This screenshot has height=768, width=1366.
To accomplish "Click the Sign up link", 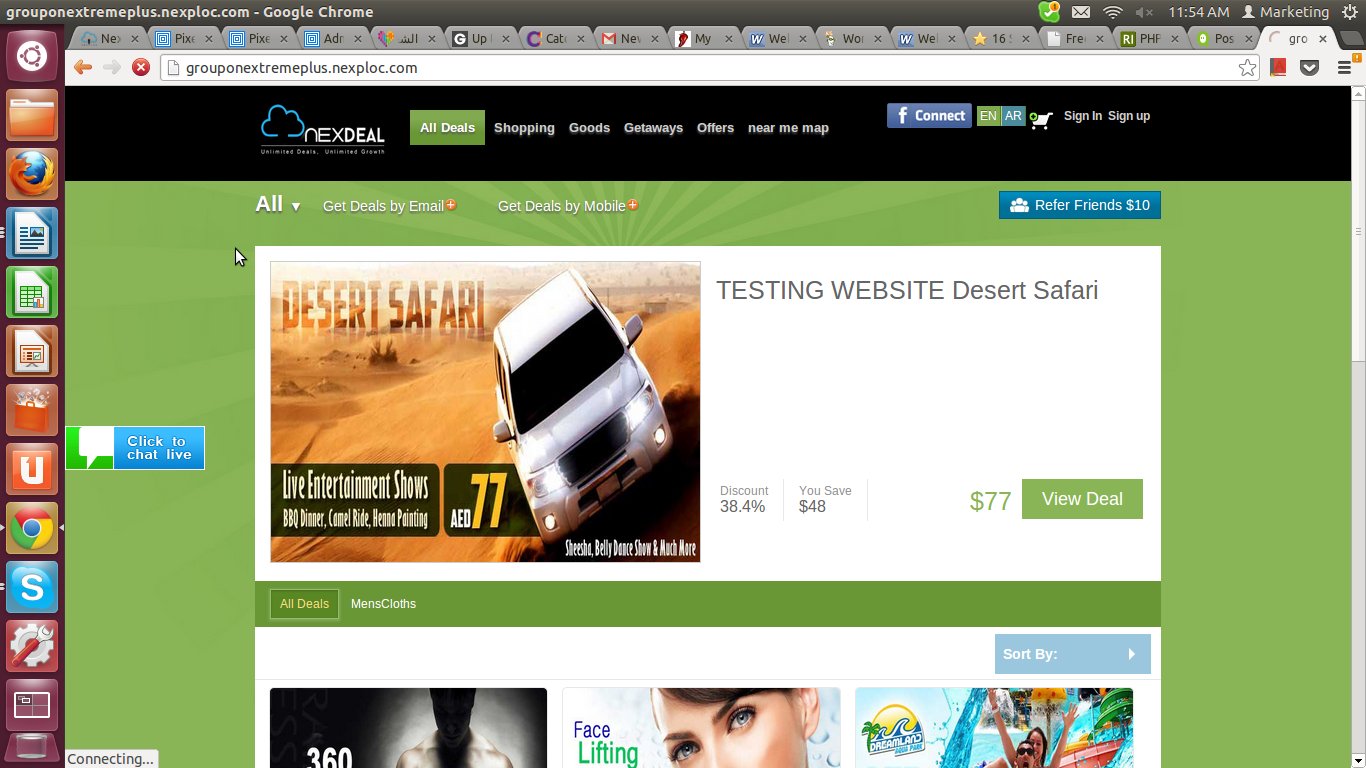I will (1129, 116).
